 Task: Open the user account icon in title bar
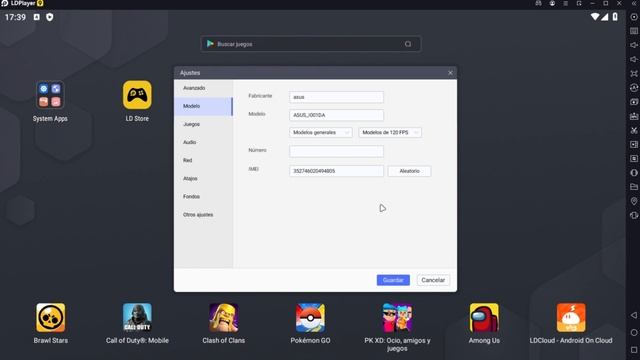tap(552, 3)
